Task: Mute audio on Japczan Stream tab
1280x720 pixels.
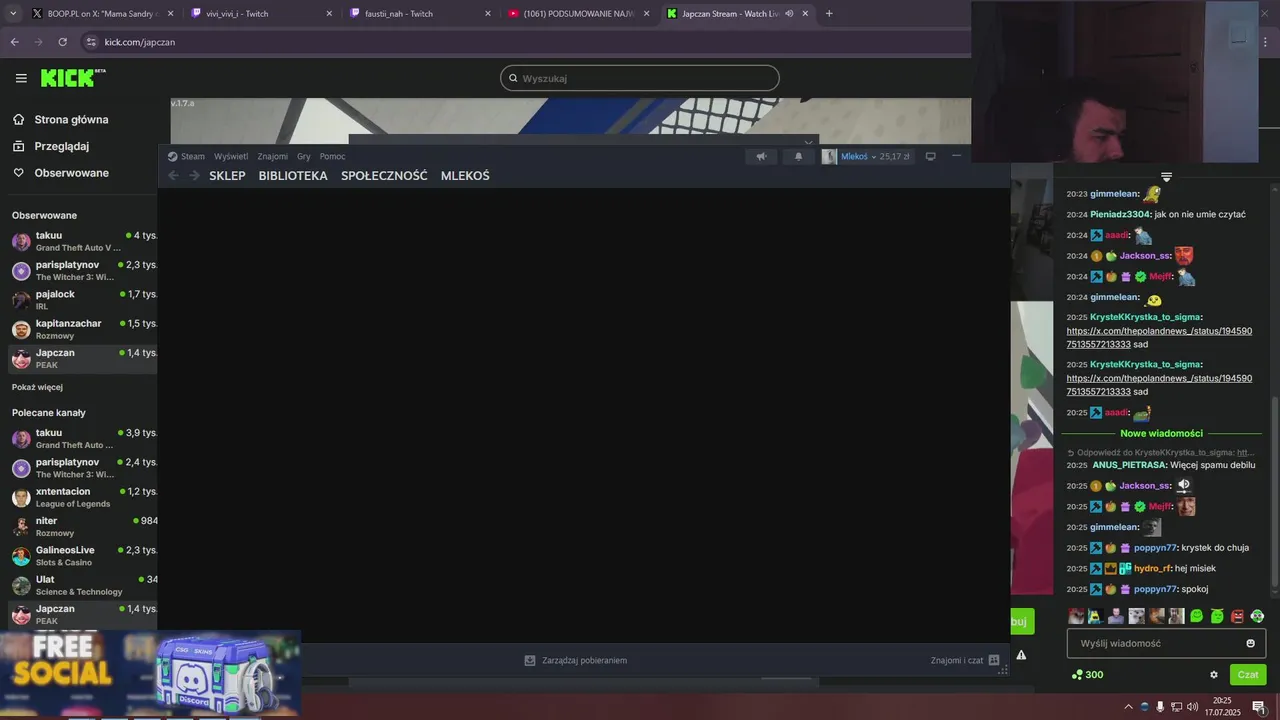Action: coord(789,14)
